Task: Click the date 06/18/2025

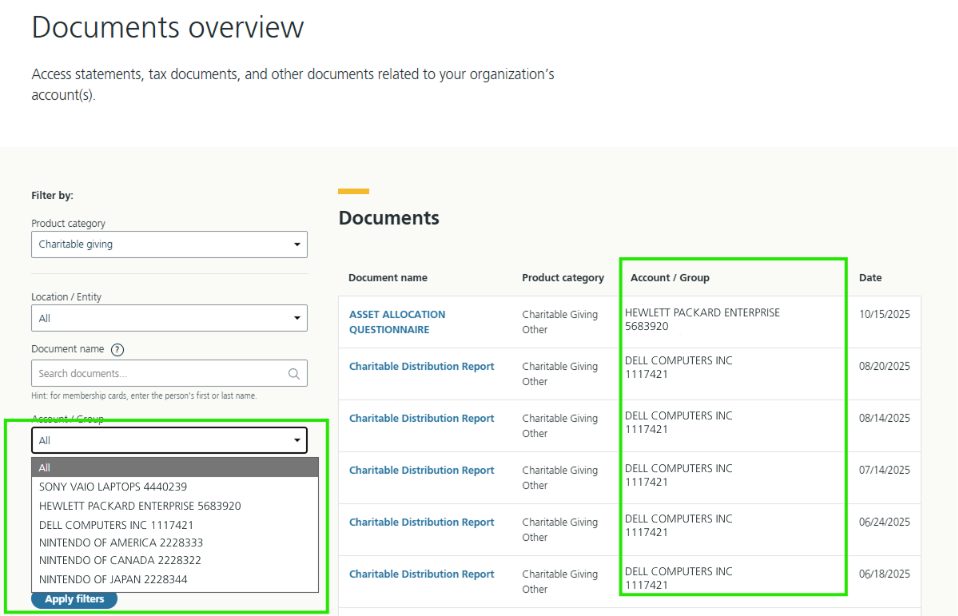Action: pyautogui.click(x=884, y=574)
